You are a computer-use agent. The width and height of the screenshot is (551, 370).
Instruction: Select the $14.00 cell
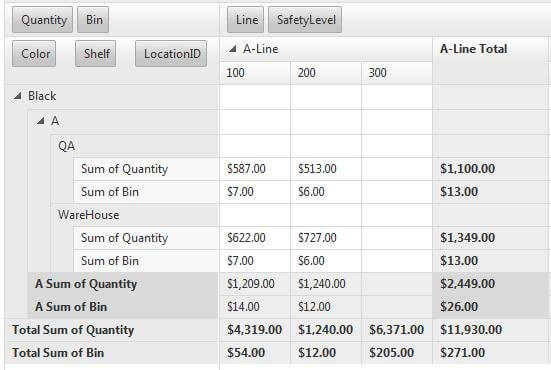[255, 307]
